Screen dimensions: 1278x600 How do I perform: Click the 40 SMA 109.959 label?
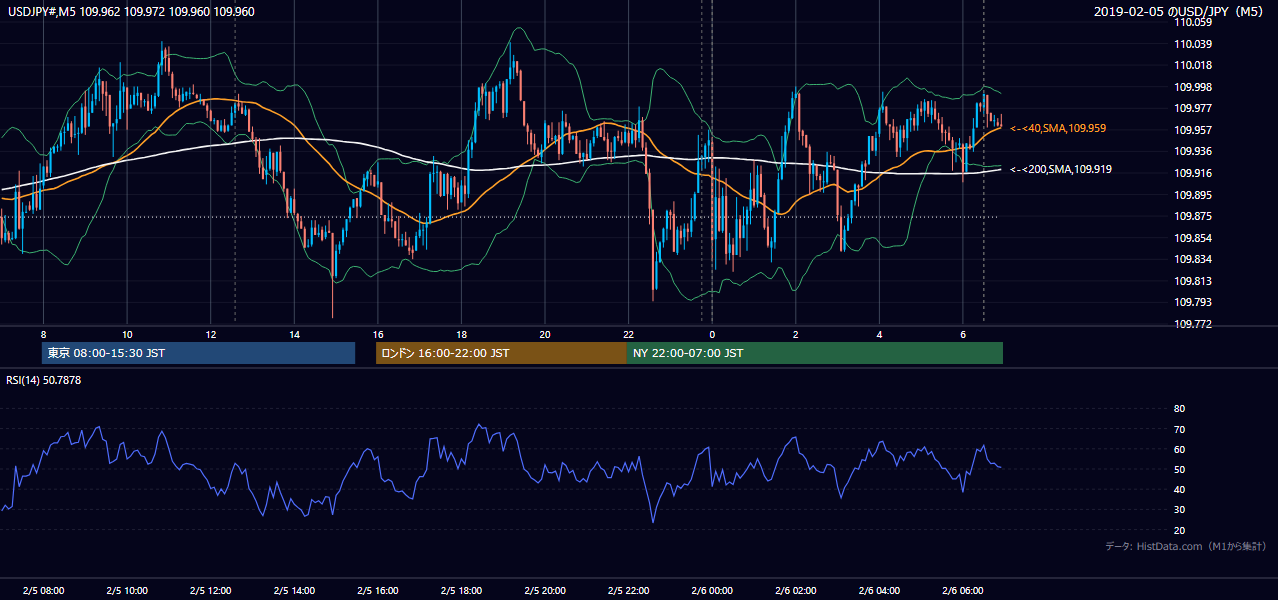coord(1058,129)
